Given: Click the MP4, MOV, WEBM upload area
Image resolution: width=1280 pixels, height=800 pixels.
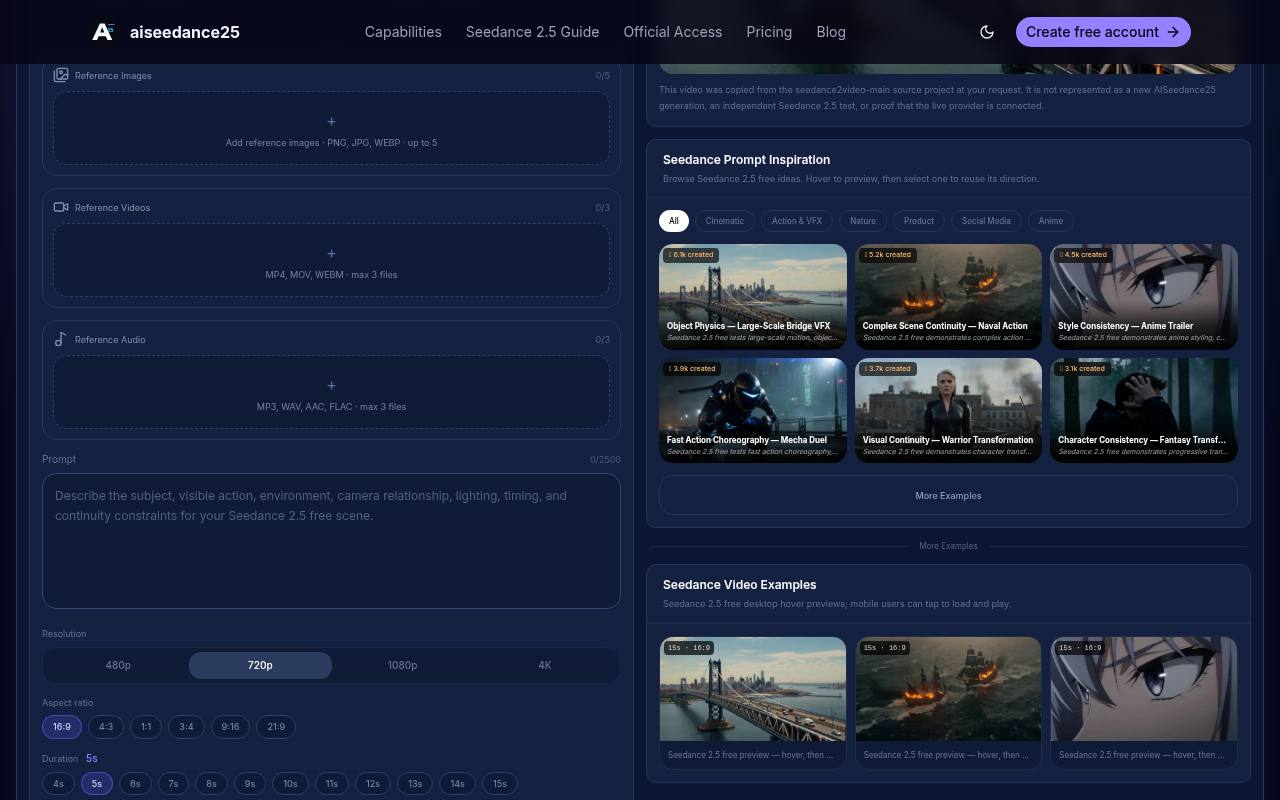Looking at the screenshot, I should 331,260.
